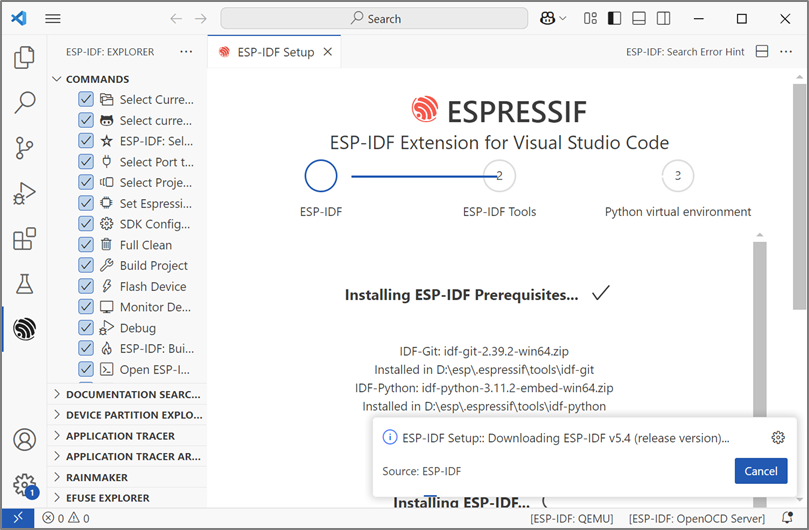Go back with the left arrow
The height and width of the screenshot is (530, 809).
tap(176, 19)
